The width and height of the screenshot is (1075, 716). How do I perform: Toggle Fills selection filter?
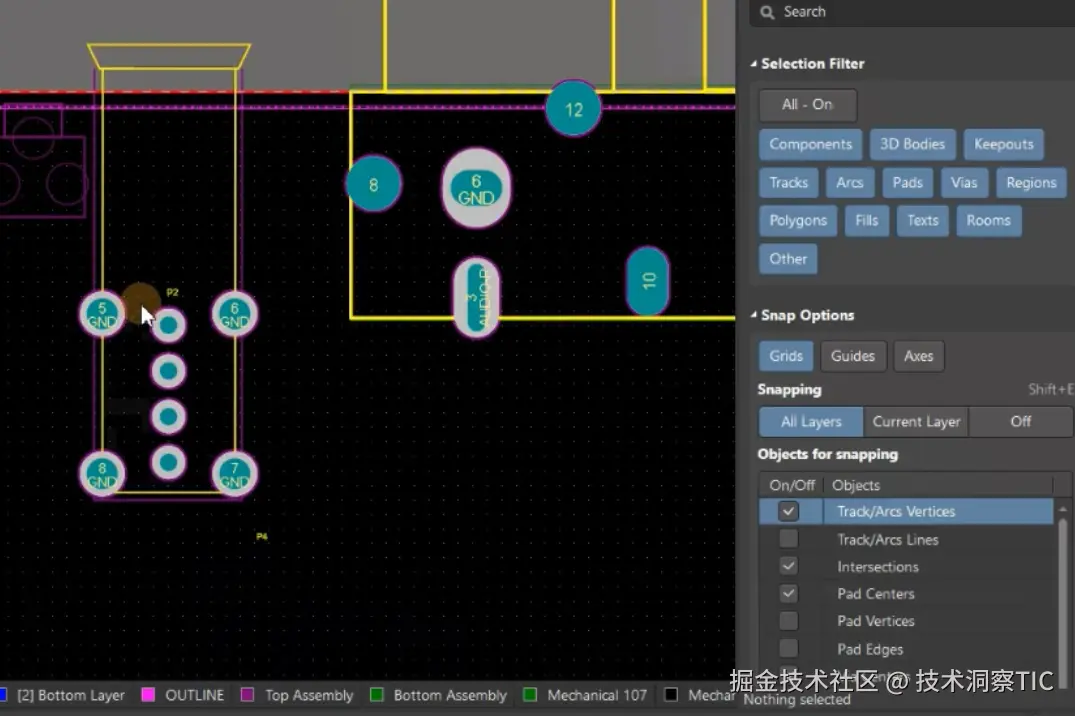(867, 221)
